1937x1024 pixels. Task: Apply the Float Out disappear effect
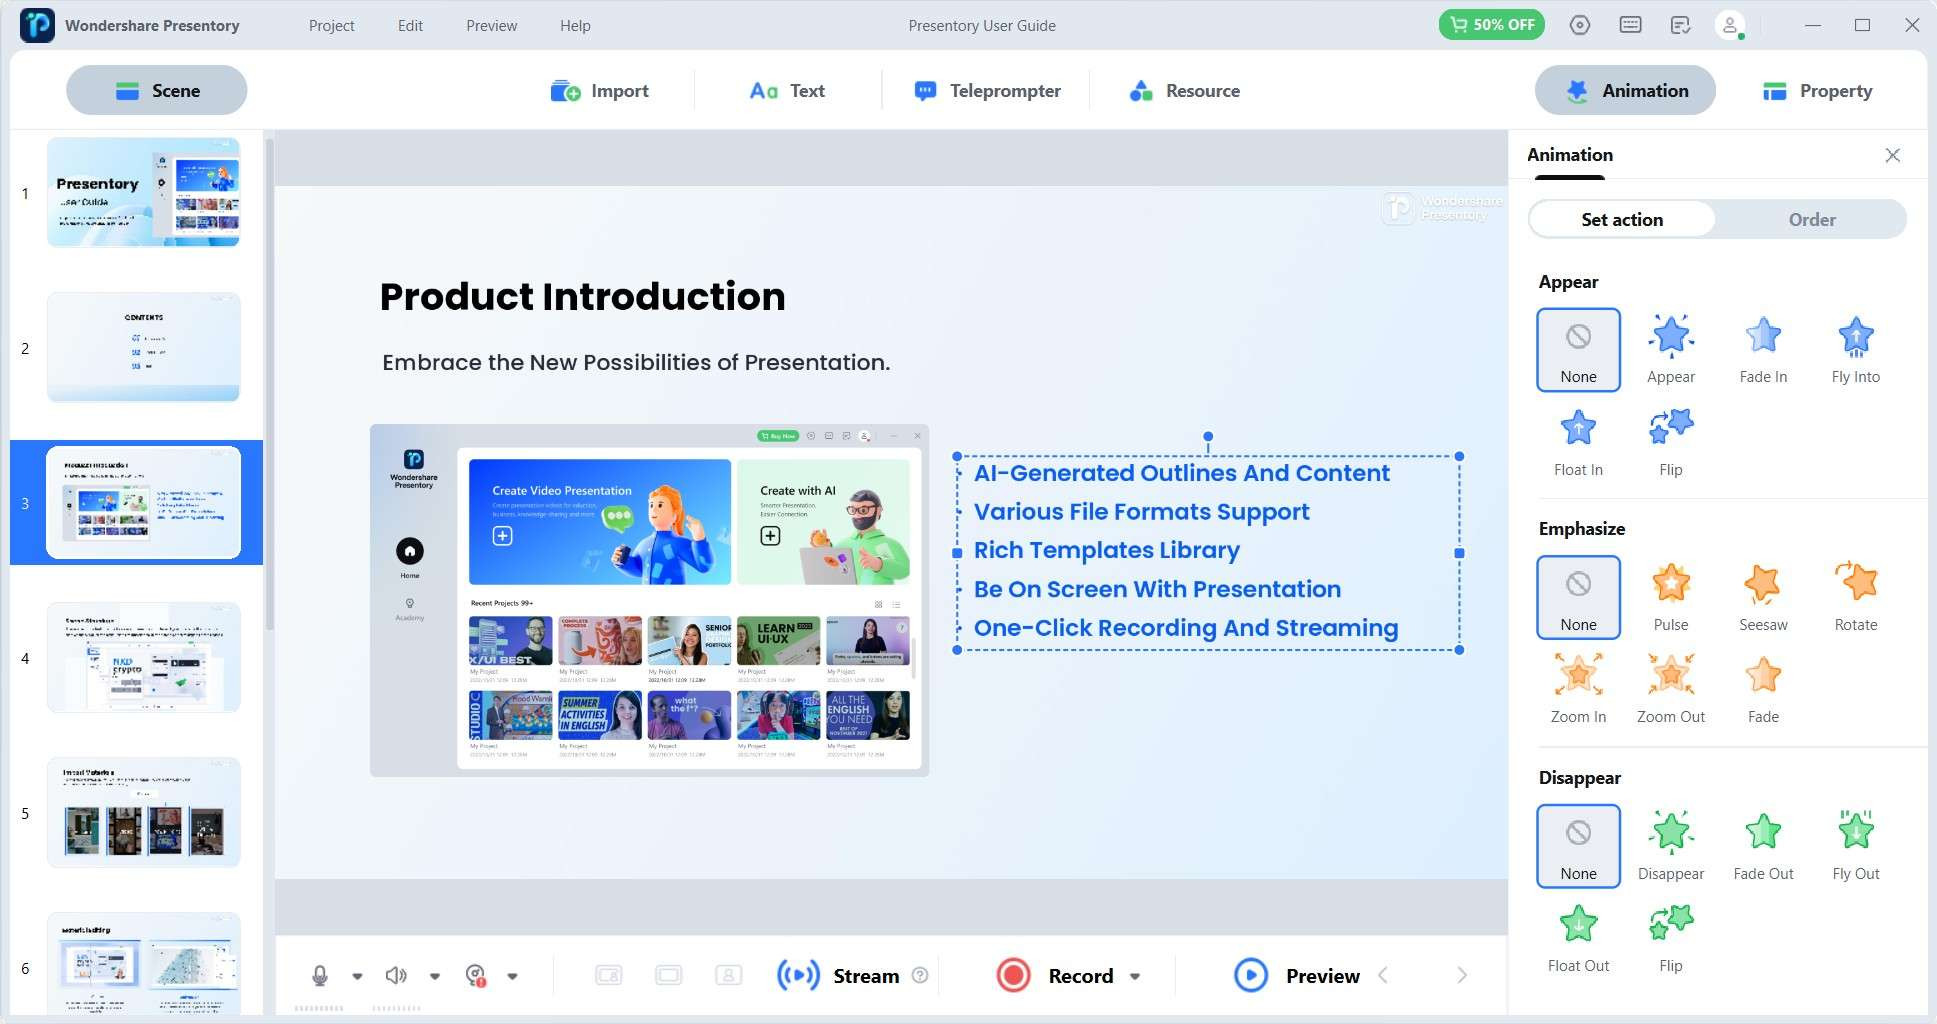pyautogui.click(x=1578, y=938)
